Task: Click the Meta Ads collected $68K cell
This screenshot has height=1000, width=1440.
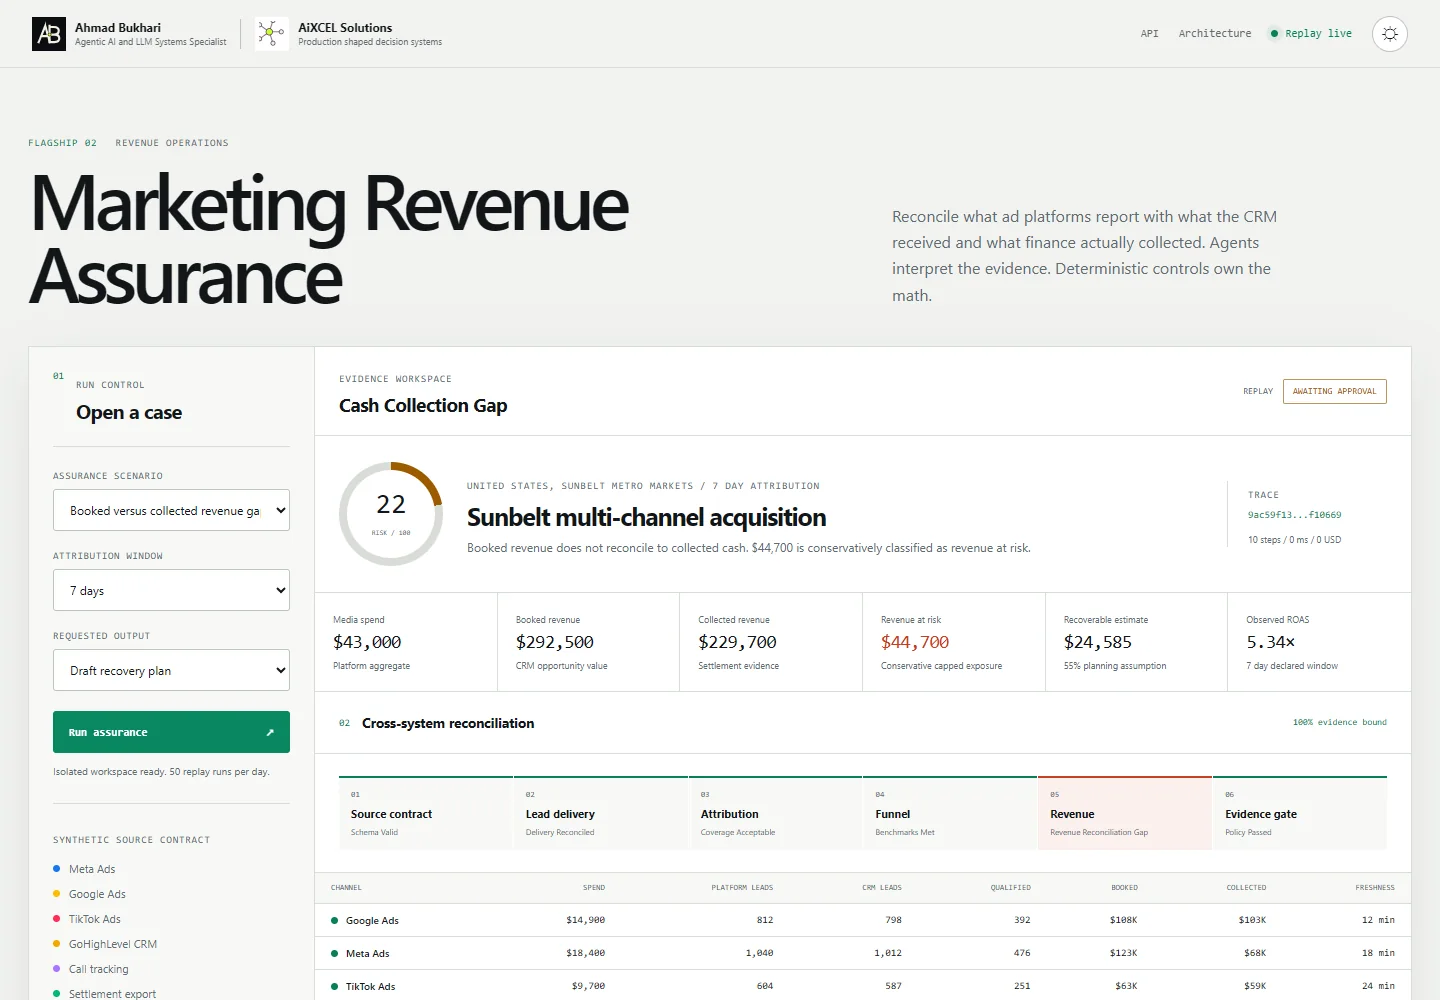Action: [1255, 953]
